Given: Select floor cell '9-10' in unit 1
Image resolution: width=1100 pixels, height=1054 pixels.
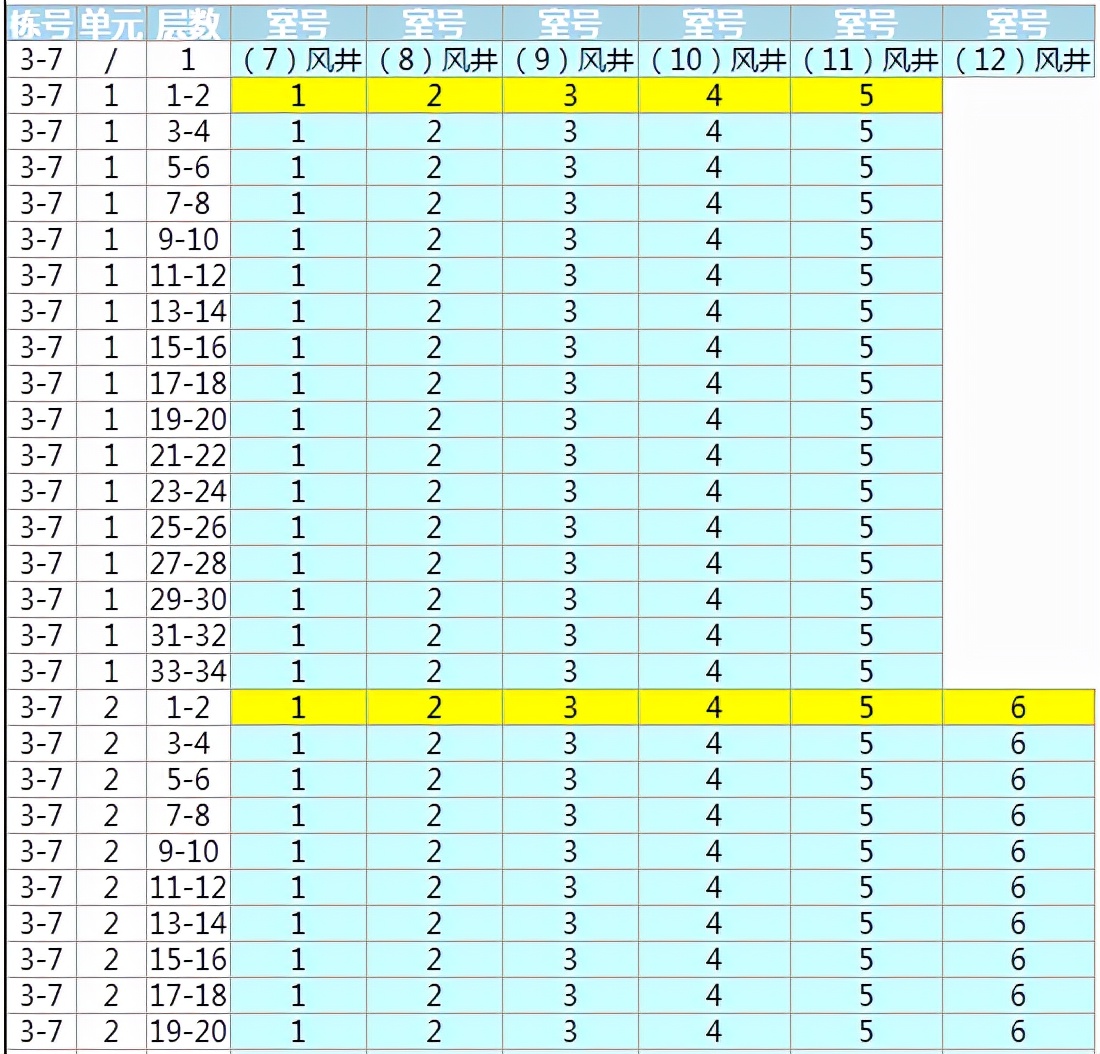Looking at the screenshot, I should pos(188,239).
